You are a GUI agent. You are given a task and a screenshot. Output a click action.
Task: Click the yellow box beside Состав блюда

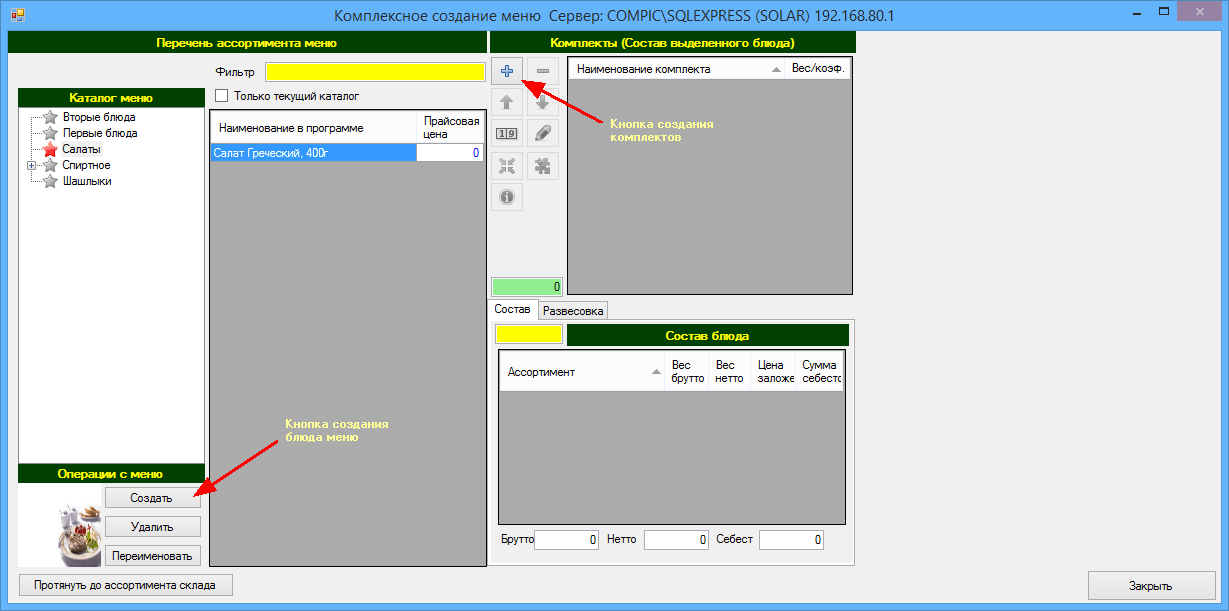pos(529,335)
